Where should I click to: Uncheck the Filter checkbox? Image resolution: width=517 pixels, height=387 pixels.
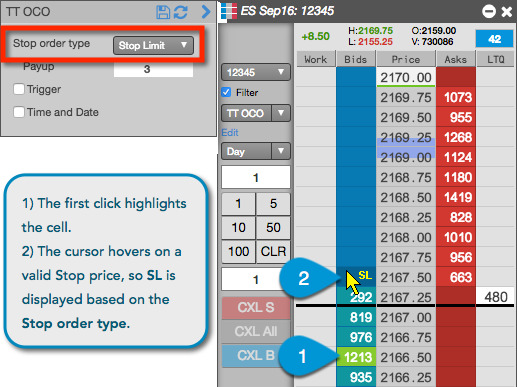(226, 92)
